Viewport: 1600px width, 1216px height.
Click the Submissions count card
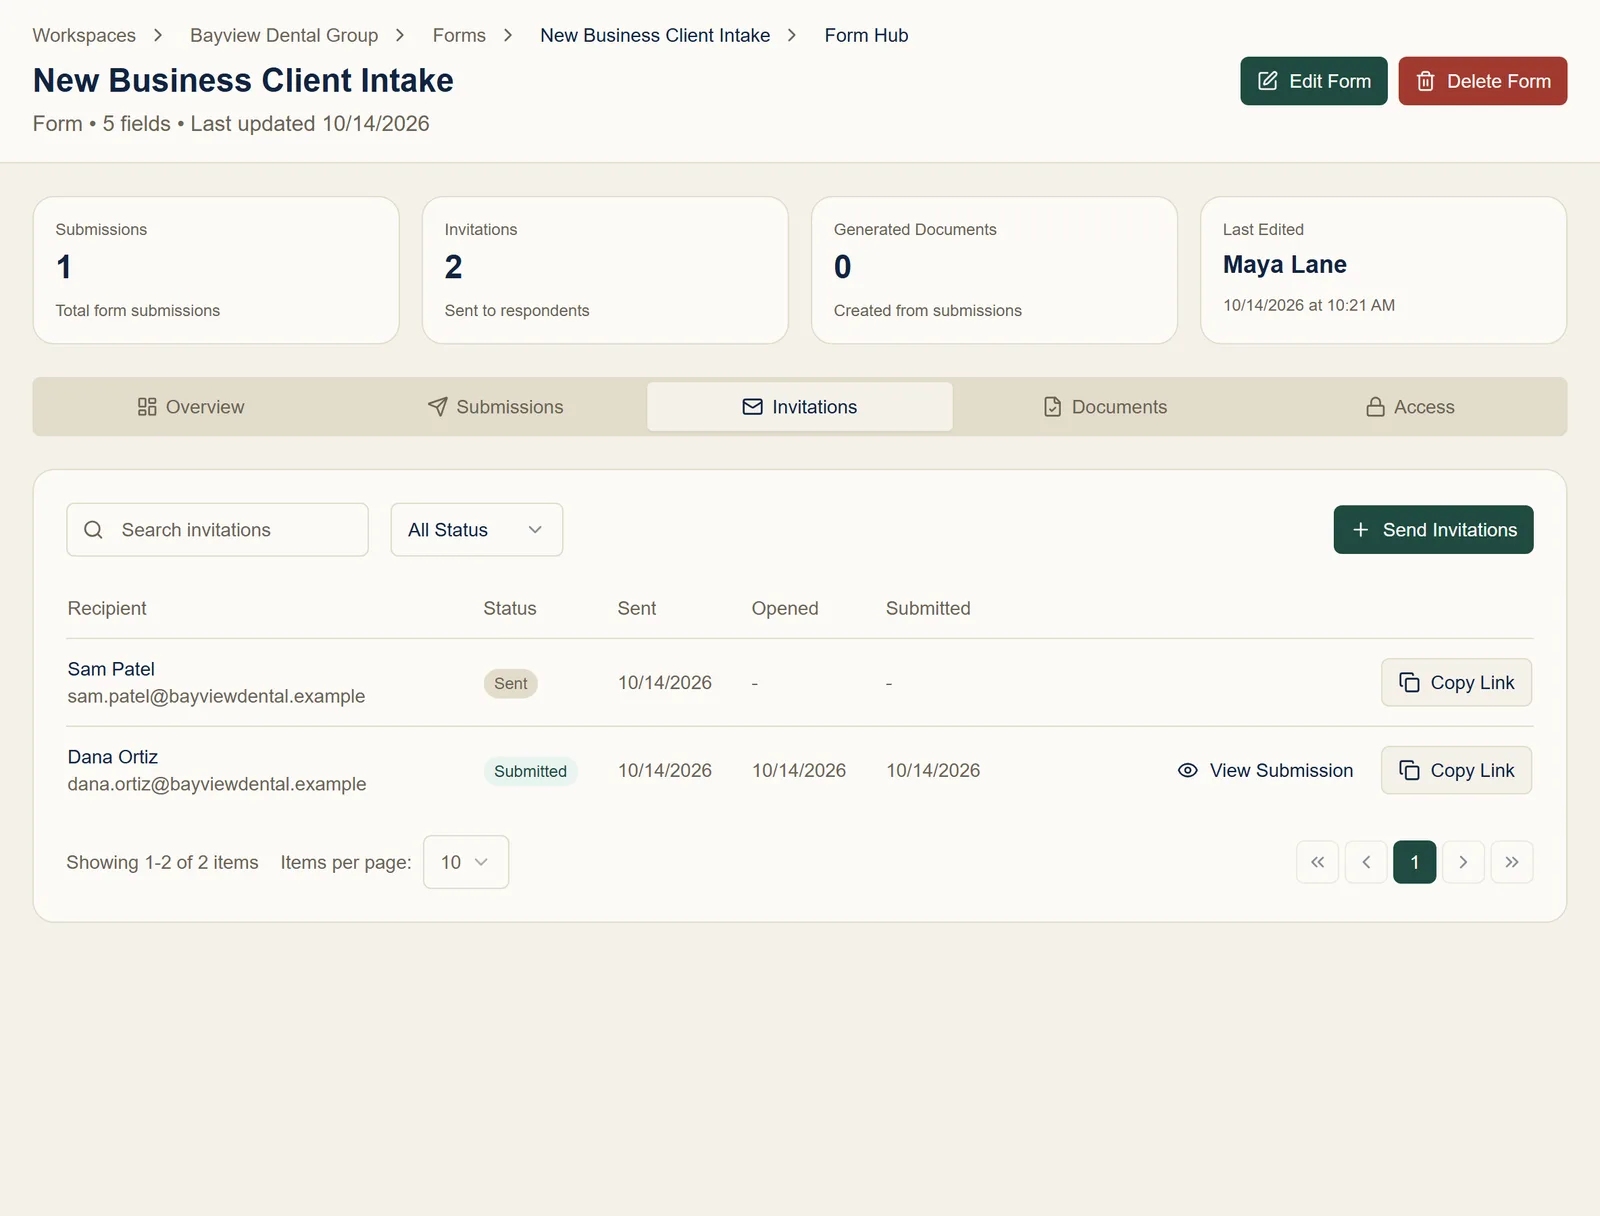click(x=216, y=270)
